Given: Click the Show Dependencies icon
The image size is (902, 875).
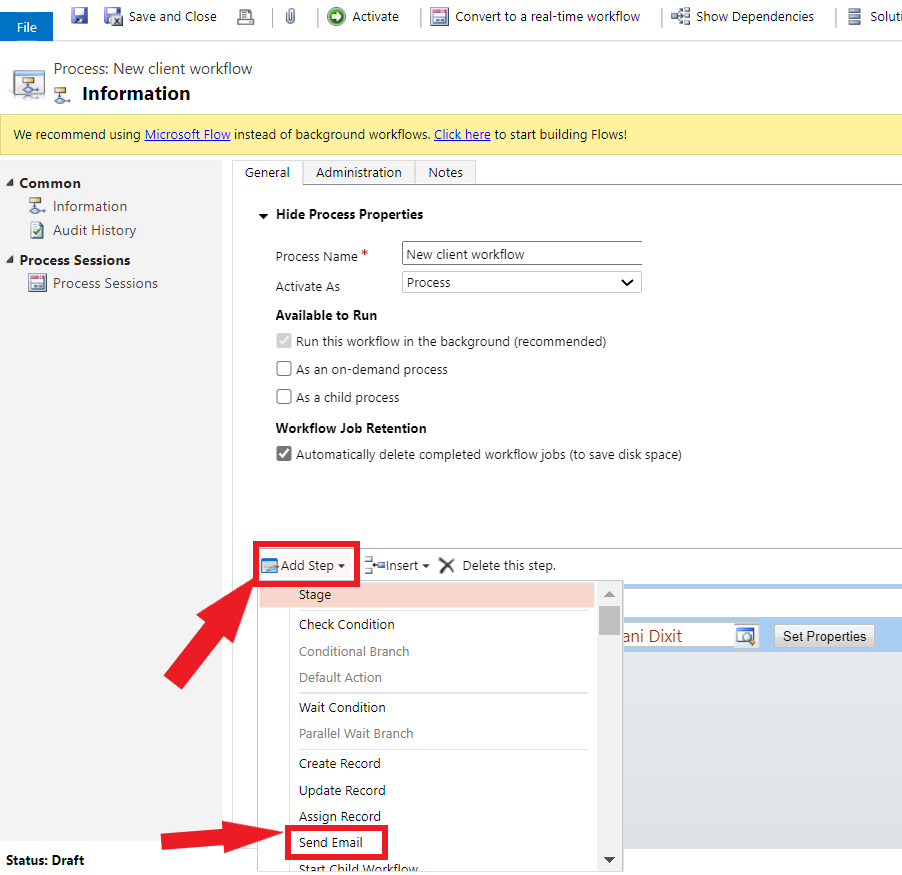Looking at the screenshot, I should point(681,16).
